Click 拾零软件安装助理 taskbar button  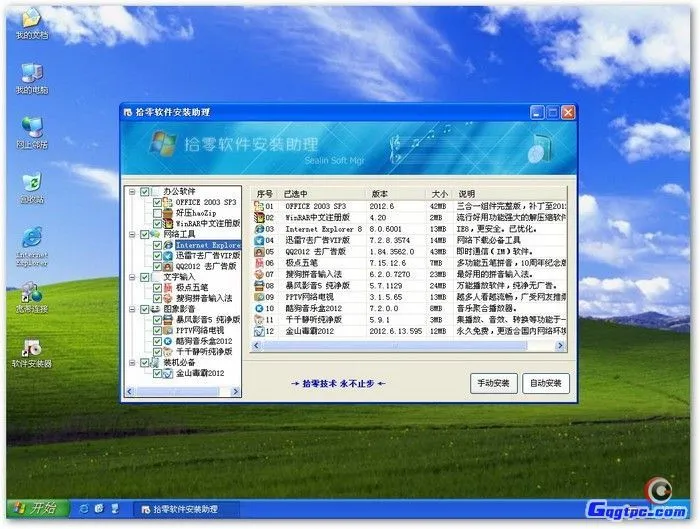(186, 509)
